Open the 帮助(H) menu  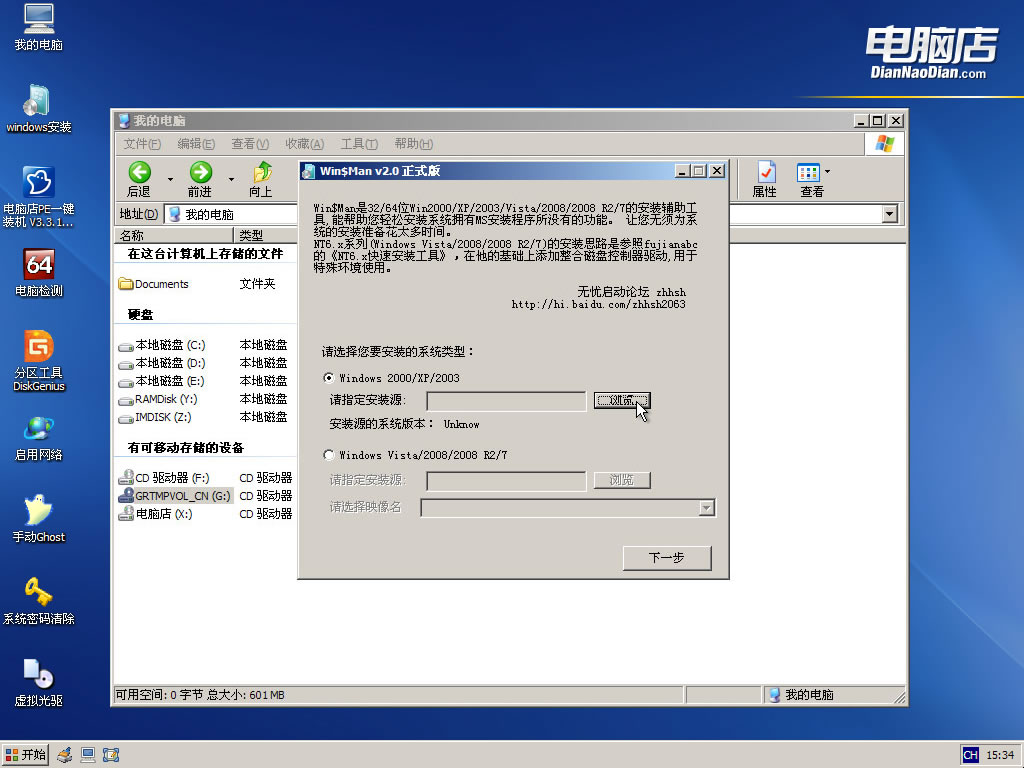click(x=413, y=144)
